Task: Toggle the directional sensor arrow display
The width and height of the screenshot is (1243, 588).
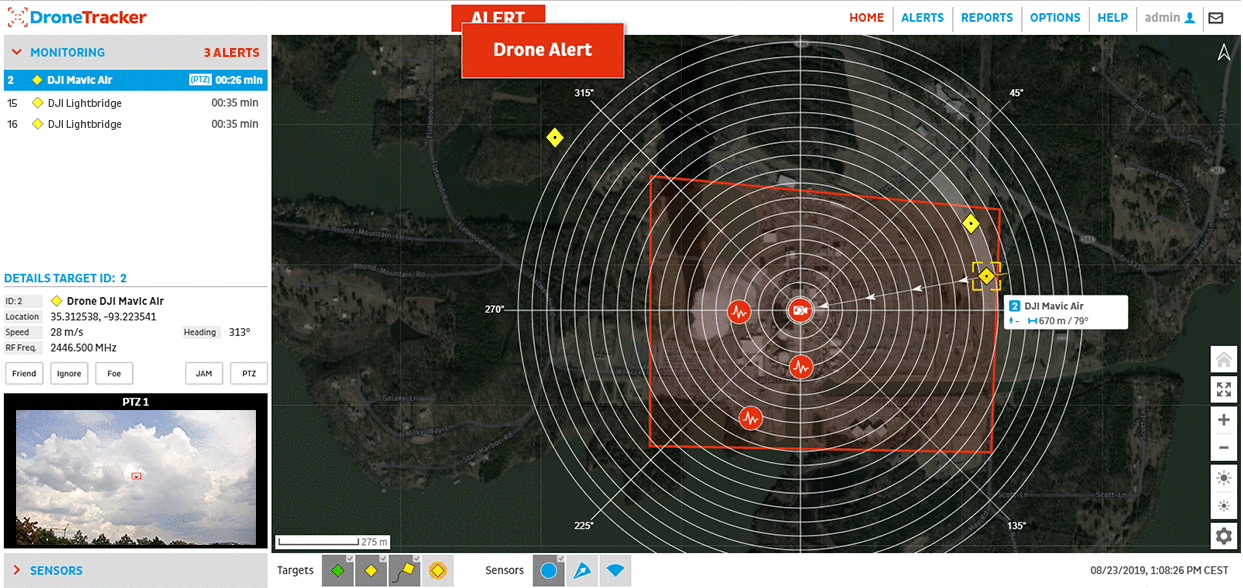Action: coord(581,570)
